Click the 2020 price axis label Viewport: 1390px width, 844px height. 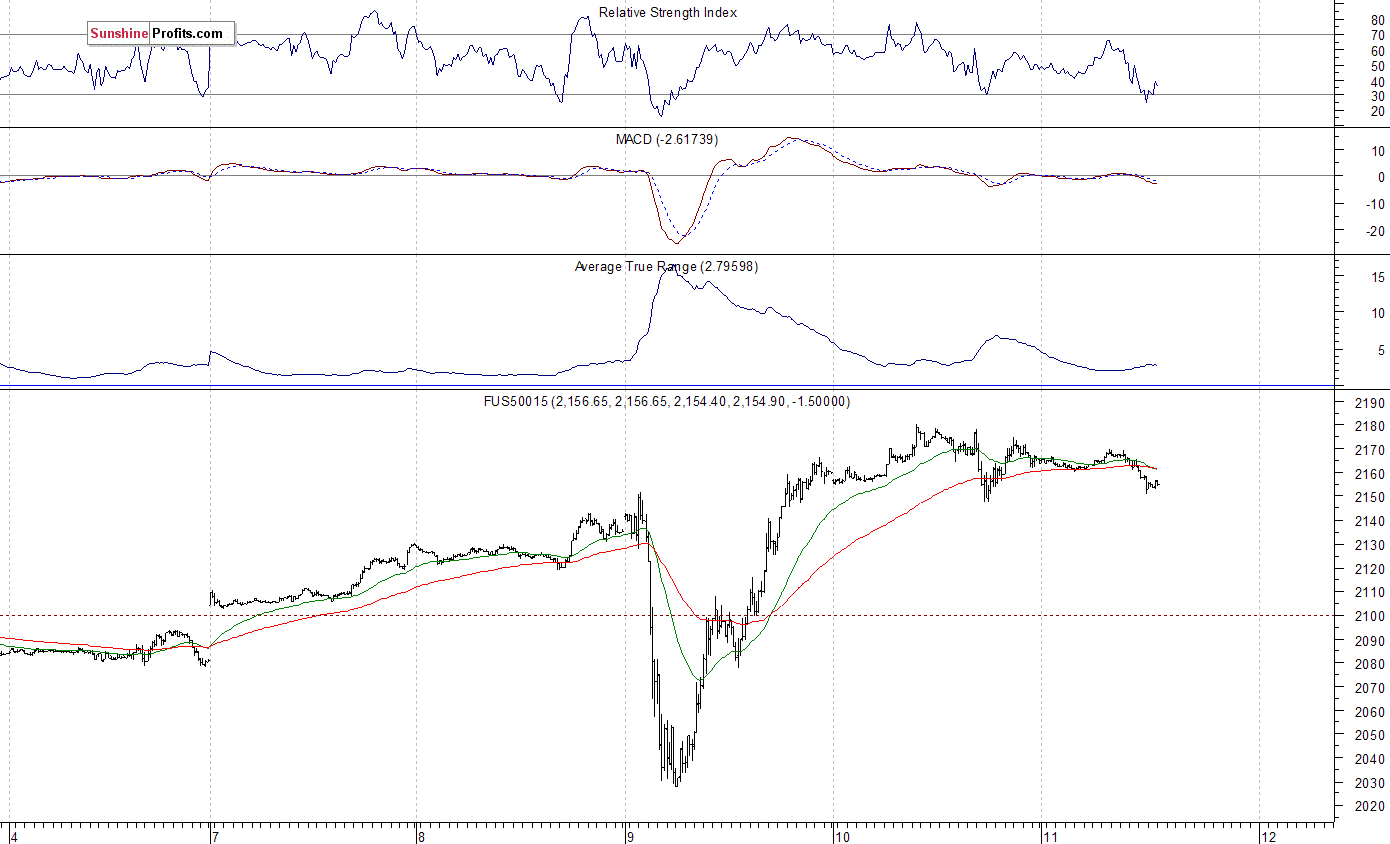click(1371, 808)
